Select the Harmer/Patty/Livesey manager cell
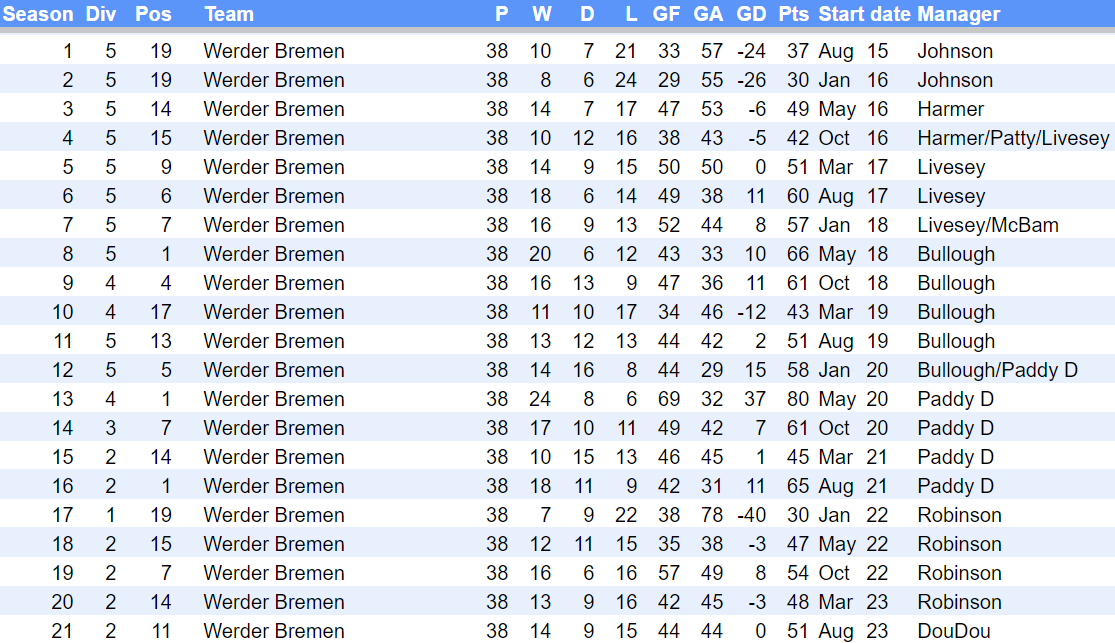Viewport: 1115px width, 643px height. [x=1013, y=138]
